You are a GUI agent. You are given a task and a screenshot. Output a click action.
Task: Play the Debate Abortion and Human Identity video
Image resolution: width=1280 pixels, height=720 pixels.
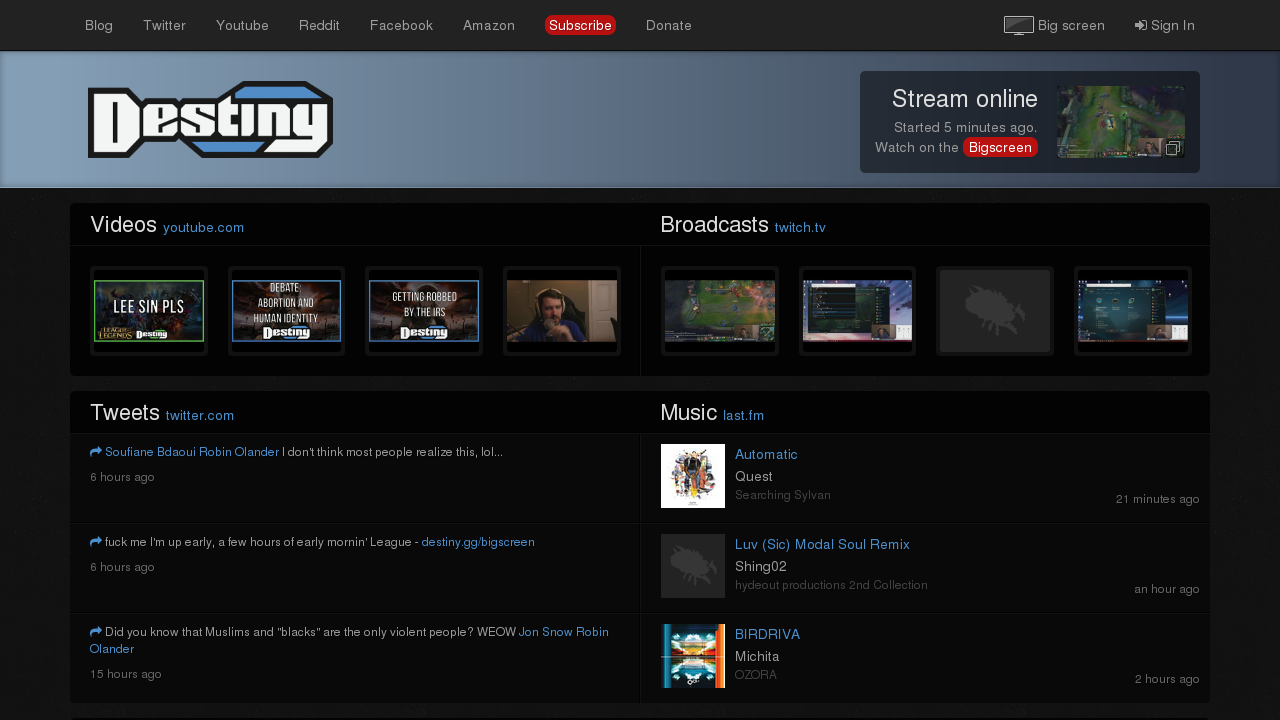coord(286,311)
